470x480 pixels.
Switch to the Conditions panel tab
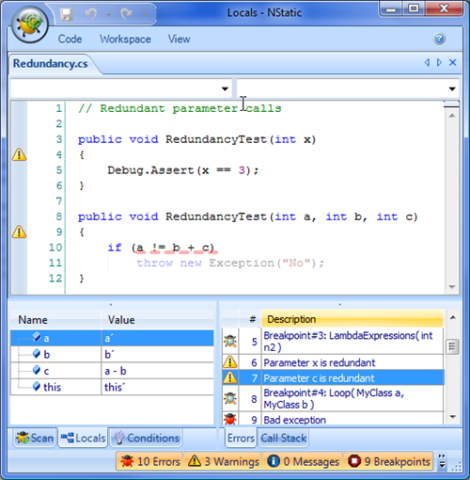147,438
